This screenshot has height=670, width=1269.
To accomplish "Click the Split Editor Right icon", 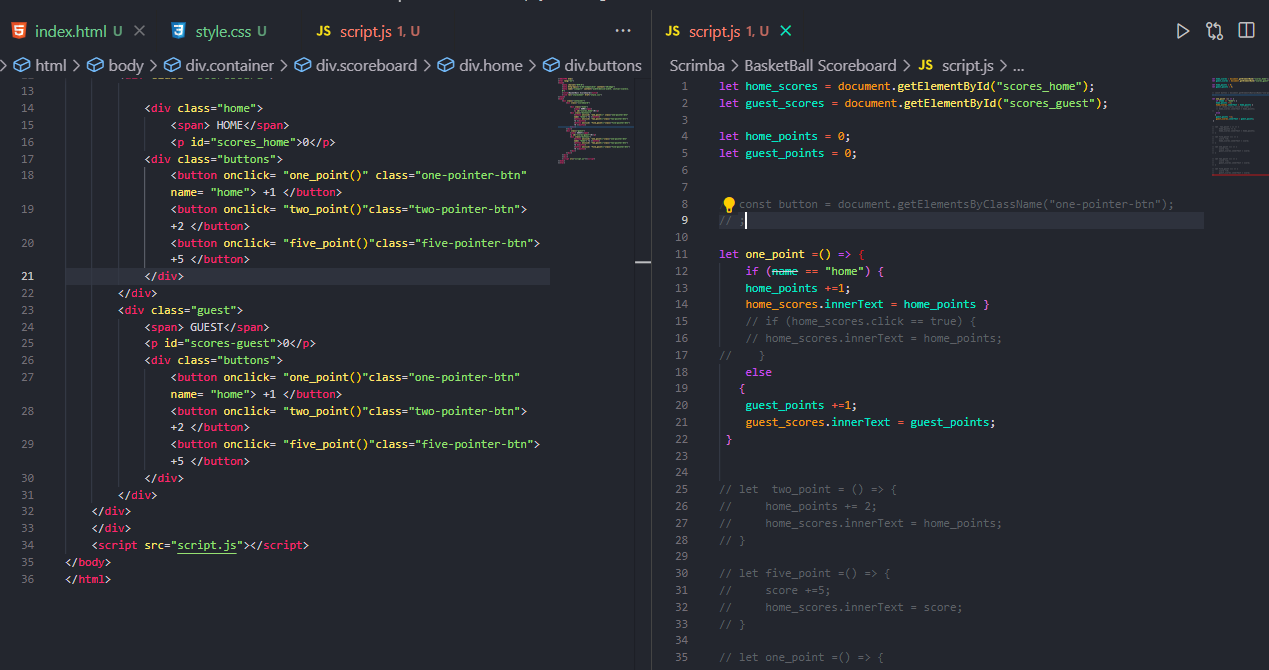I will pos(1246,31).
